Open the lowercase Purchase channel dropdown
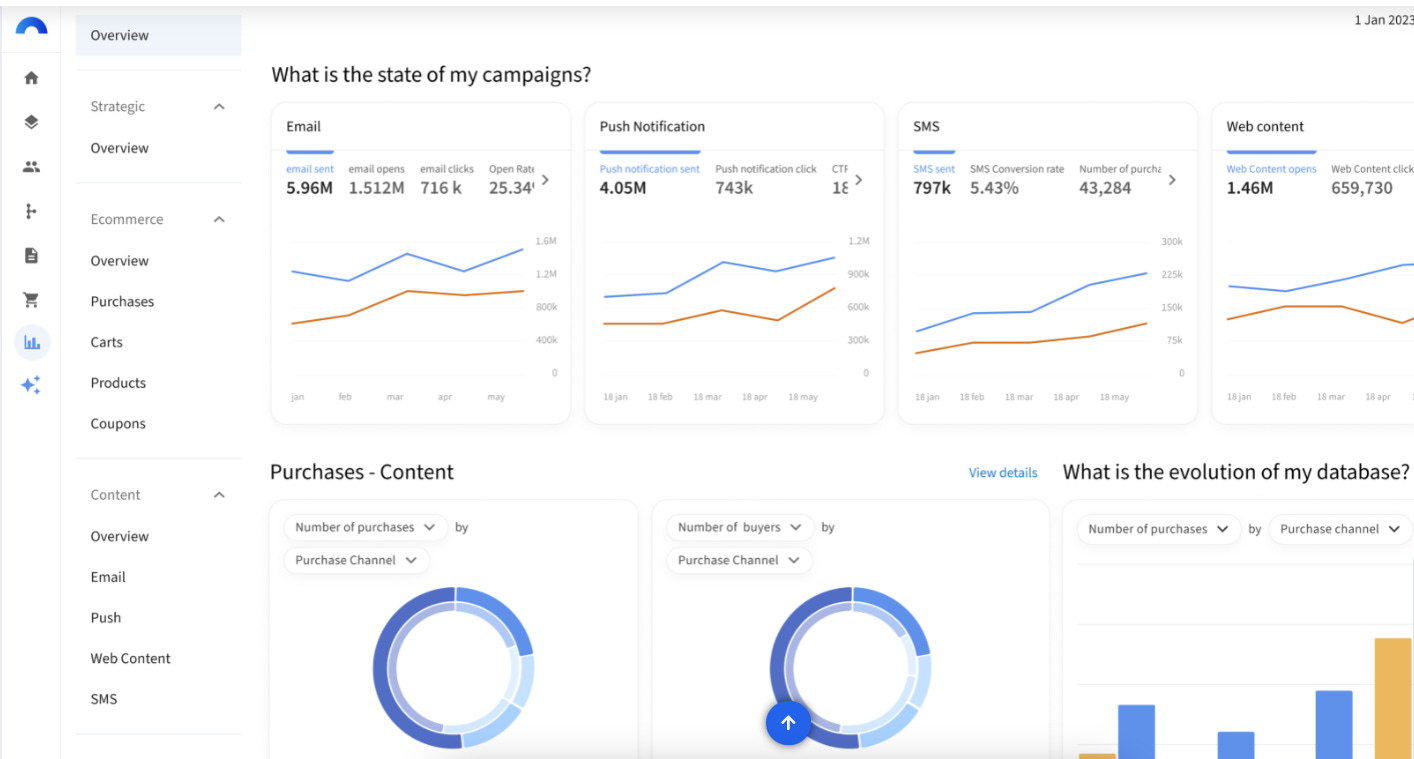 pyautogui.click(x=1341, y=529)
